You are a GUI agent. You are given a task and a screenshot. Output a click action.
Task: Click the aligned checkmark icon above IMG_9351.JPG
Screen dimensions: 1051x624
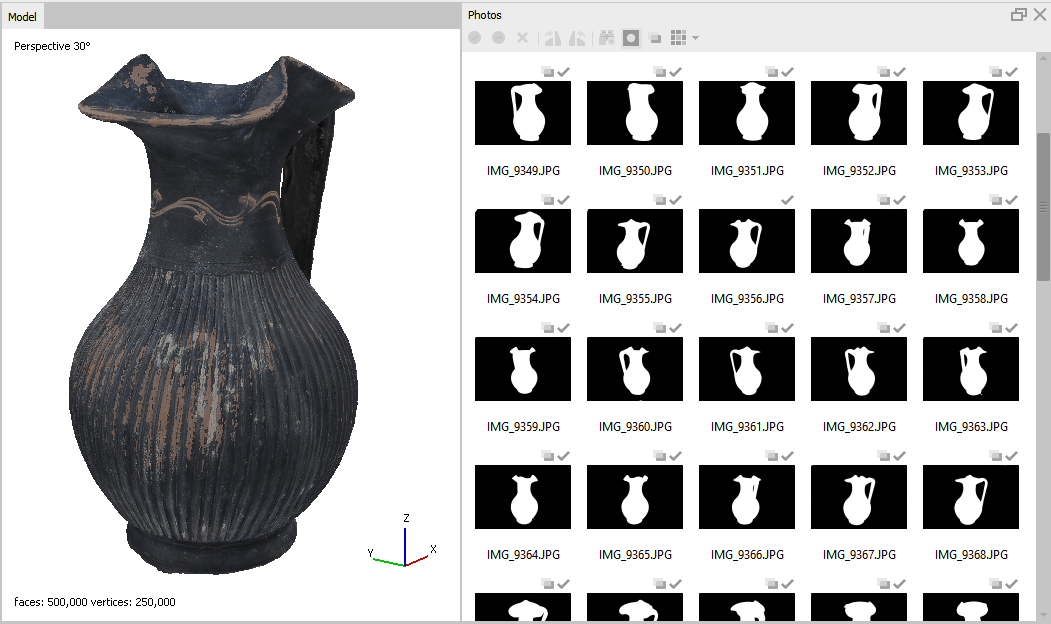[x=788, y=72]
